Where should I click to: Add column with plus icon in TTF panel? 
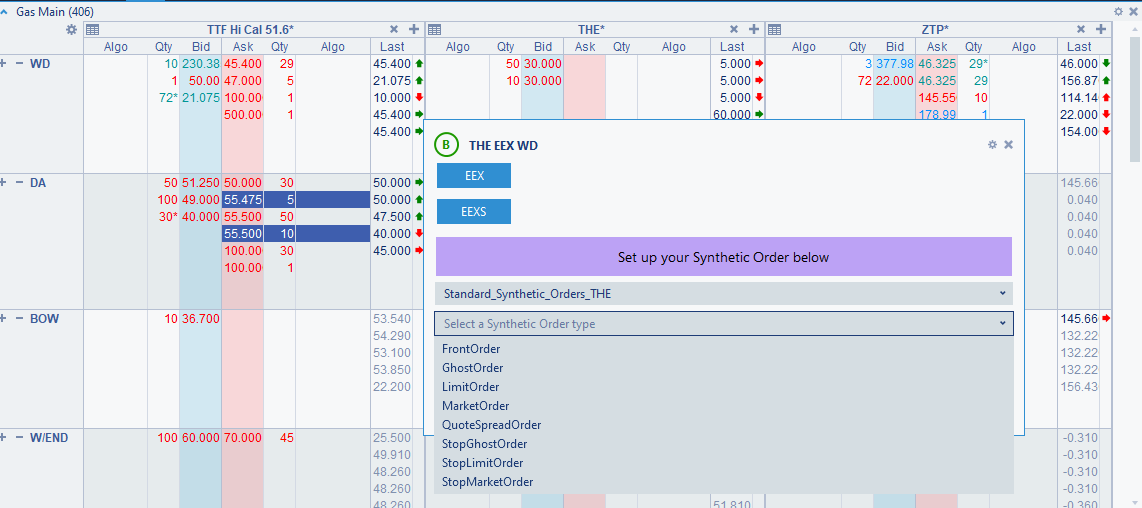(413, 30)
